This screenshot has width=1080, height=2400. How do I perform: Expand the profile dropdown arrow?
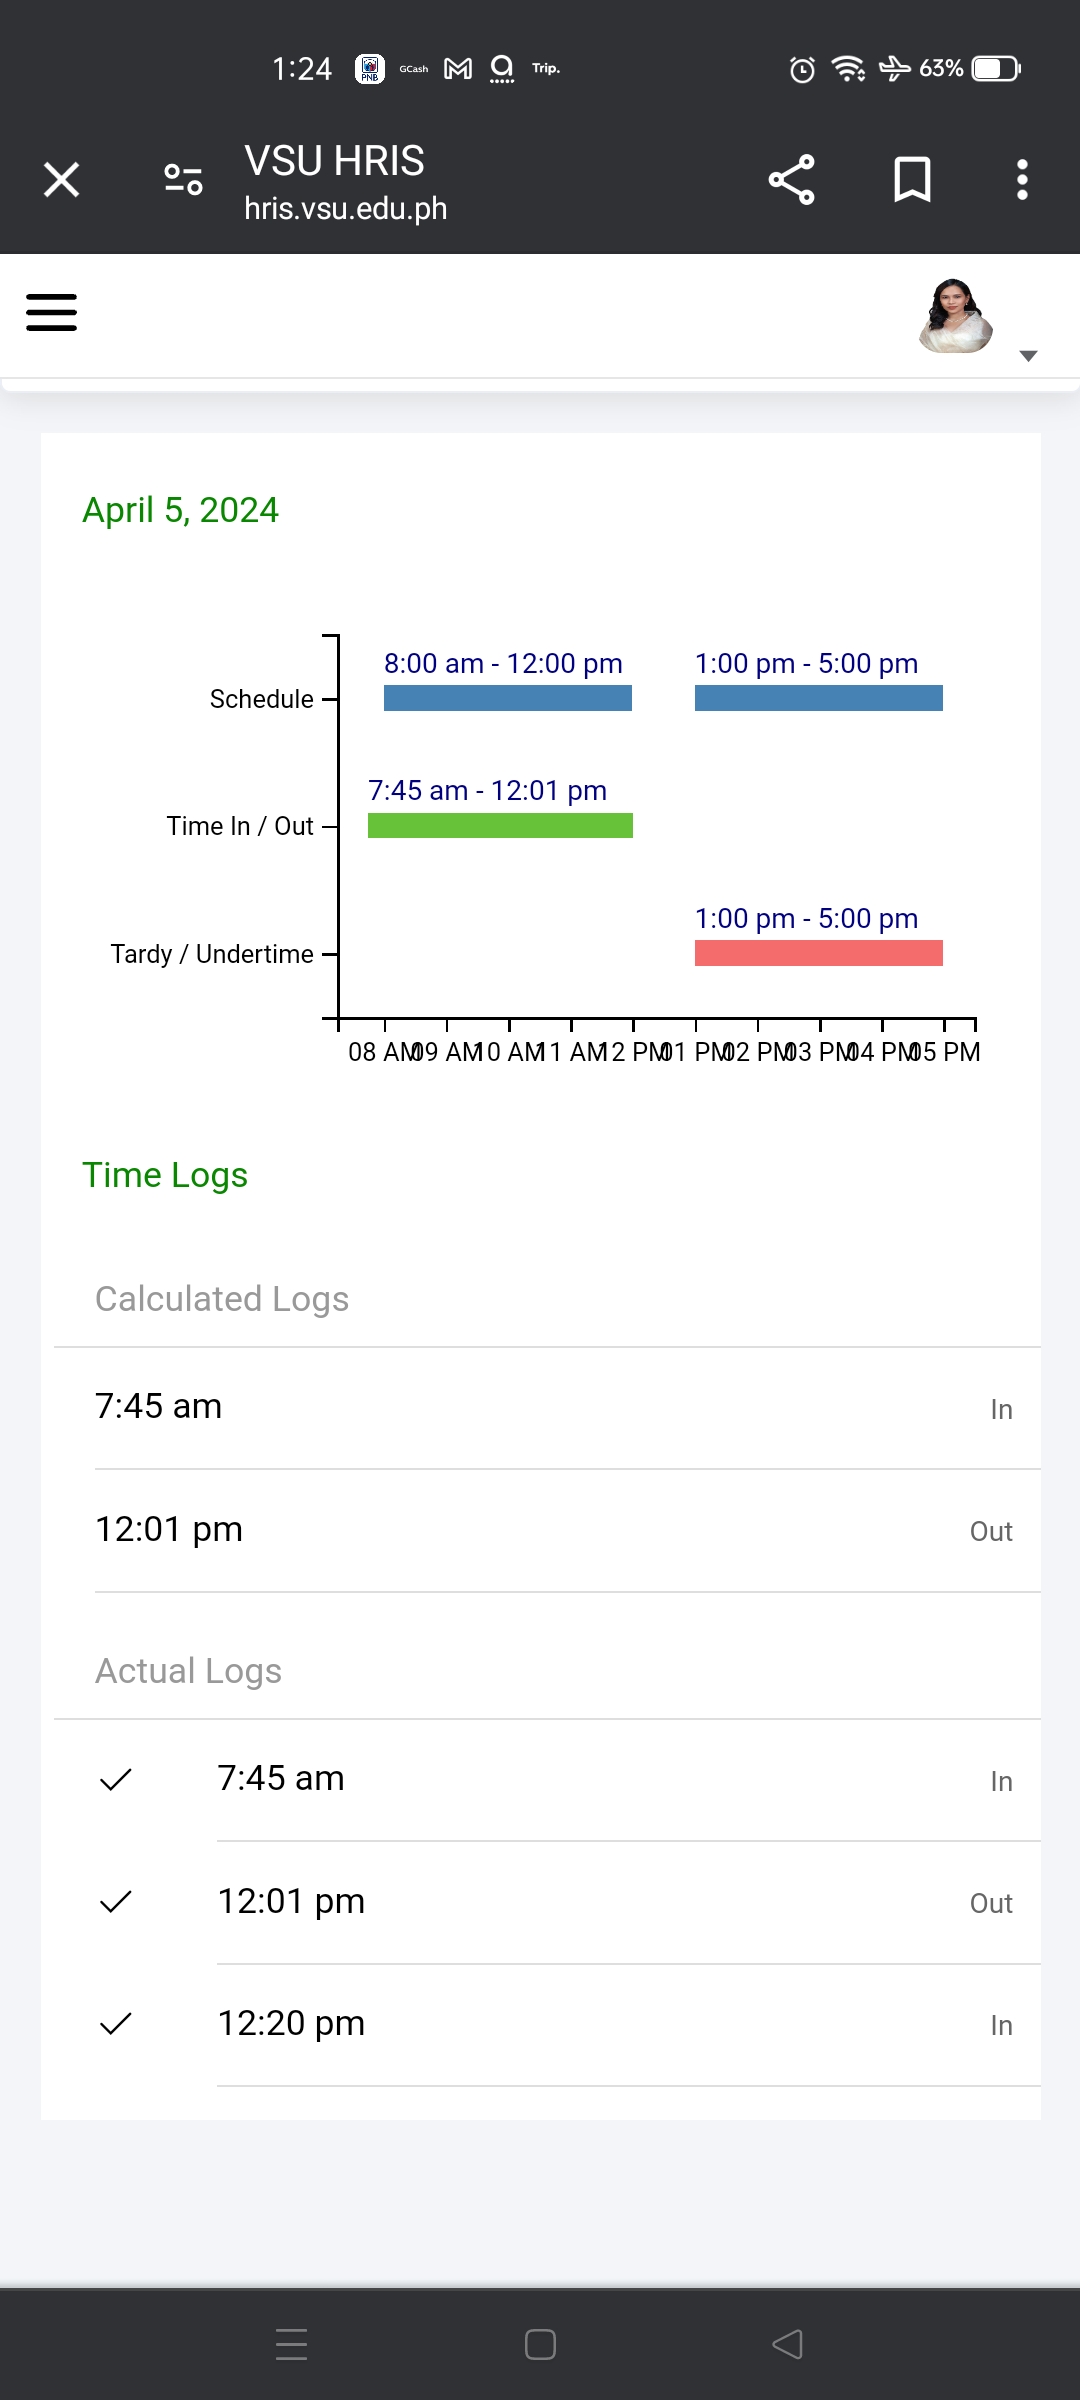click(x=1028, y=356)
